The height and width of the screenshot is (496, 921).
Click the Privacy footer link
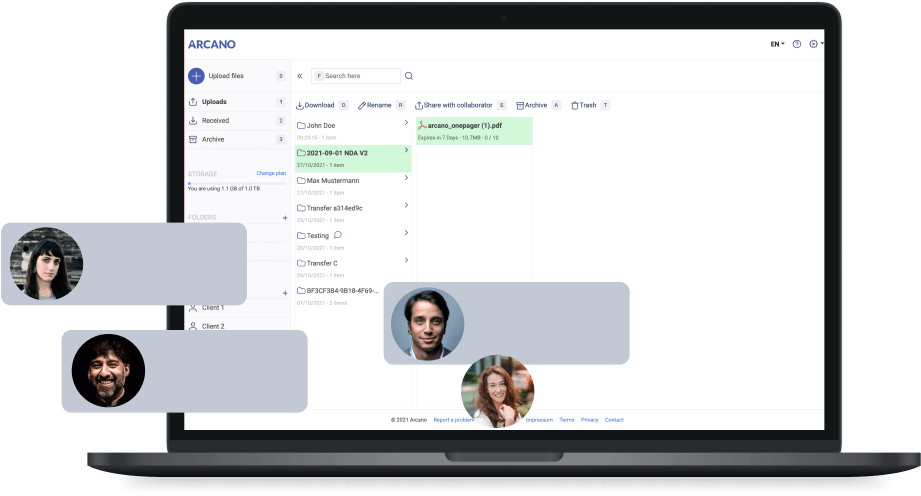pos(590,420)
